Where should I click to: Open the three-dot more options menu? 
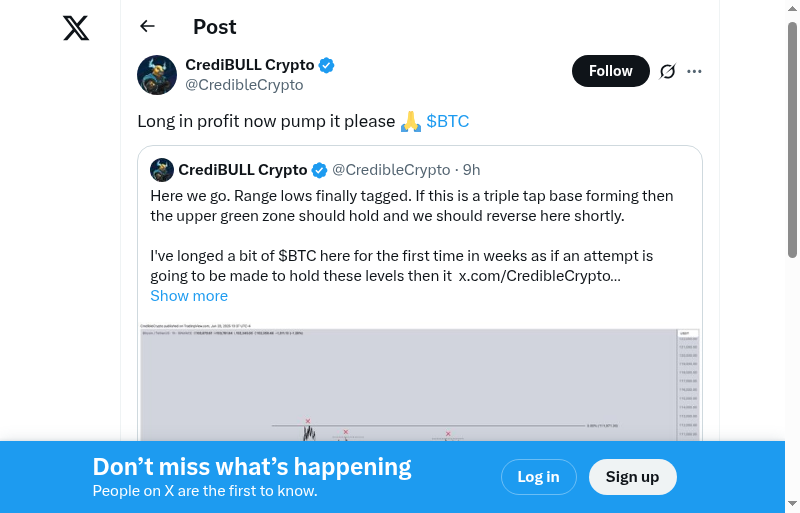[x=695, y=71]
